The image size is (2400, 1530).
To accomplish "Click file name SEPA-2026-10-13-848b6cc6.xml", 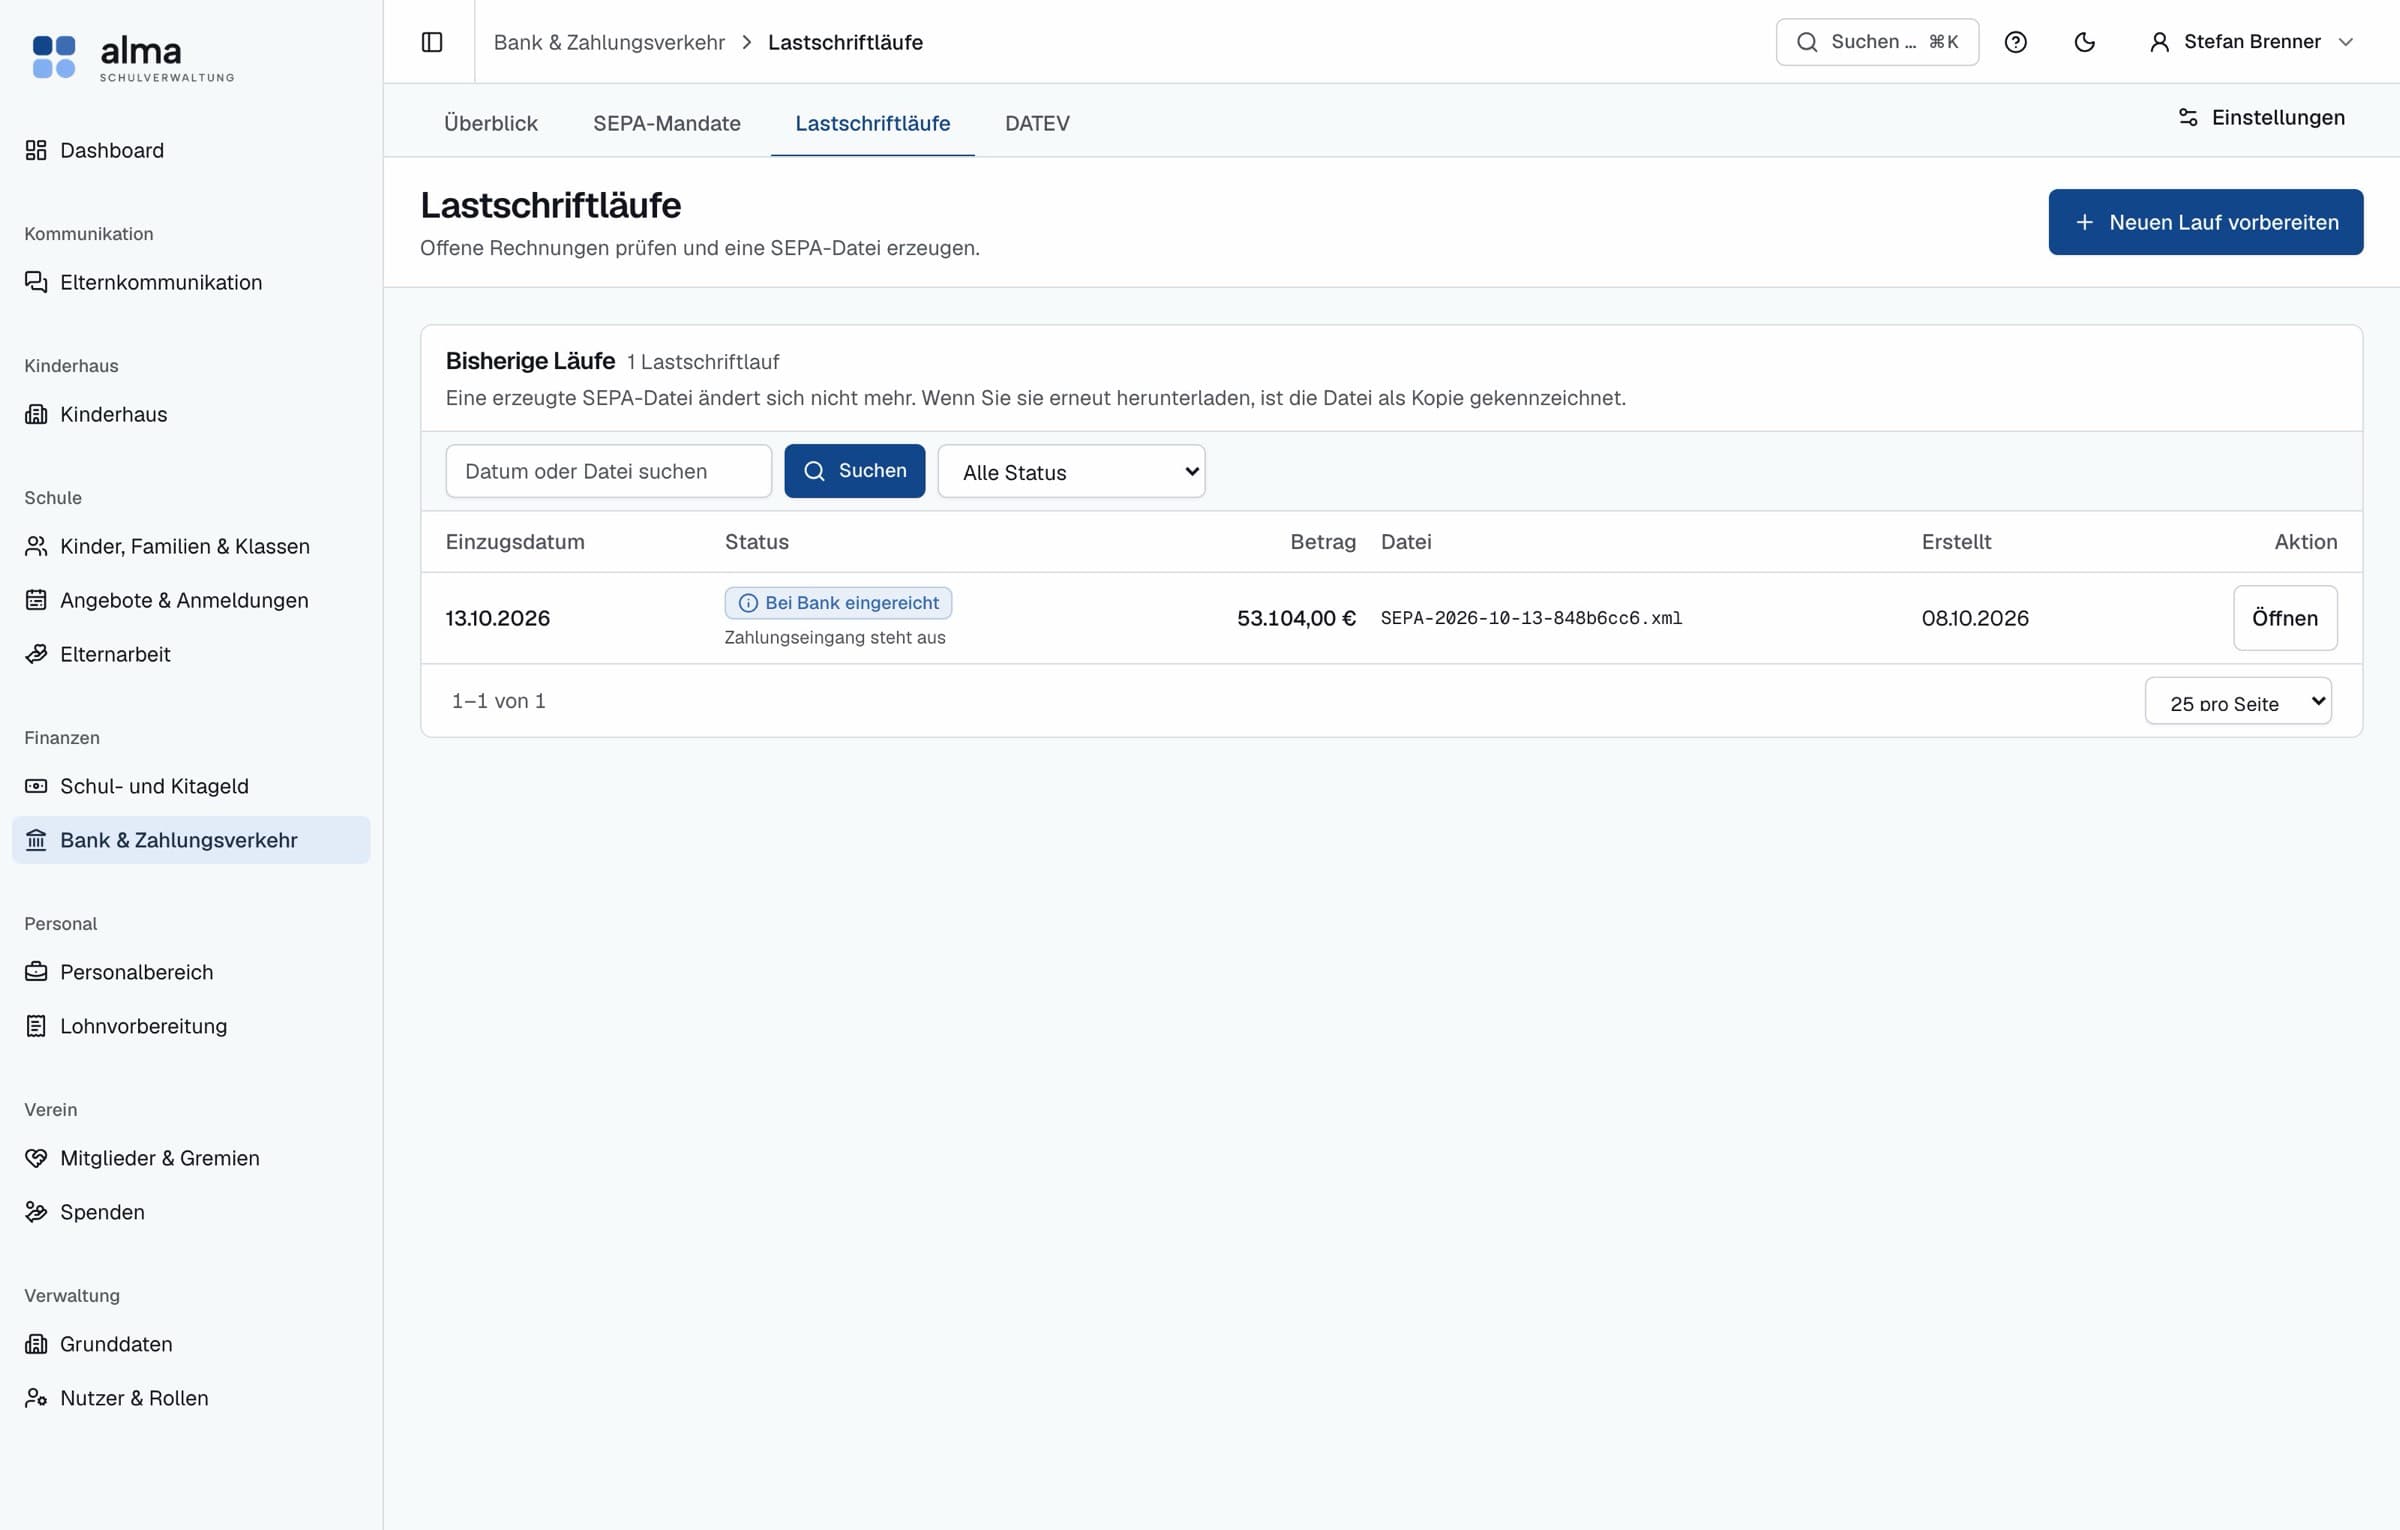I will tap(1531, 618).
